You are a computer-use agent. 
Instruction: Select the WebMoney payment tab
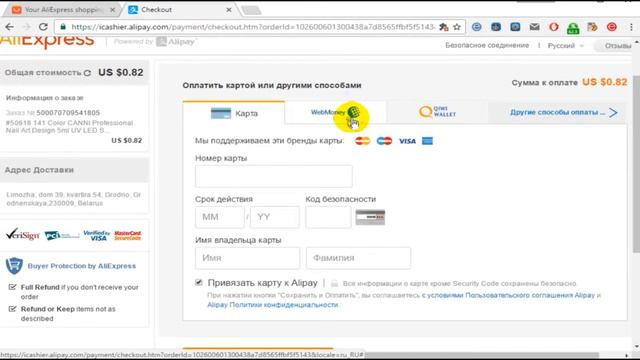(336, 112)
